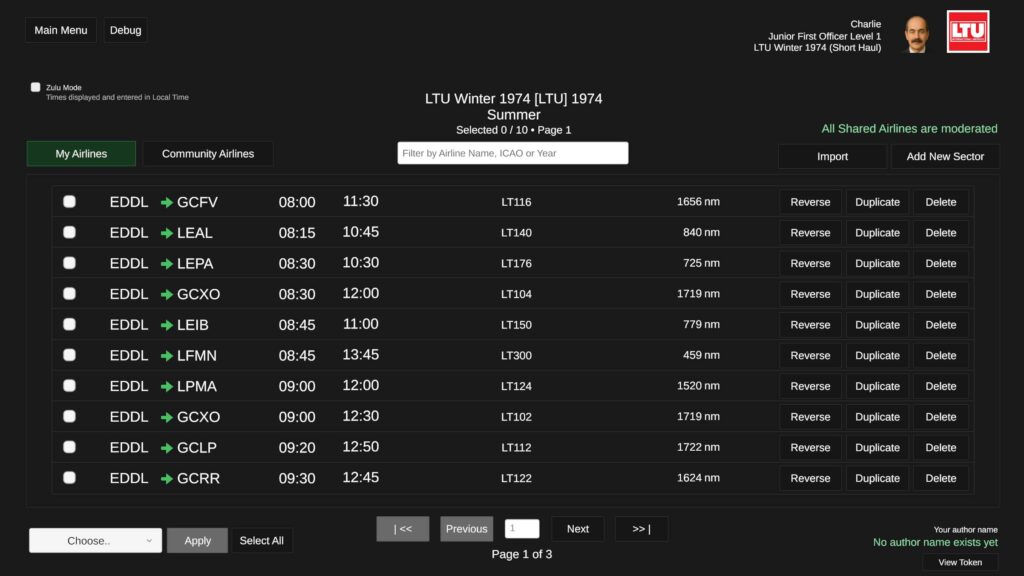
Task: Go to the Next page
Action: tap(577, 529)
